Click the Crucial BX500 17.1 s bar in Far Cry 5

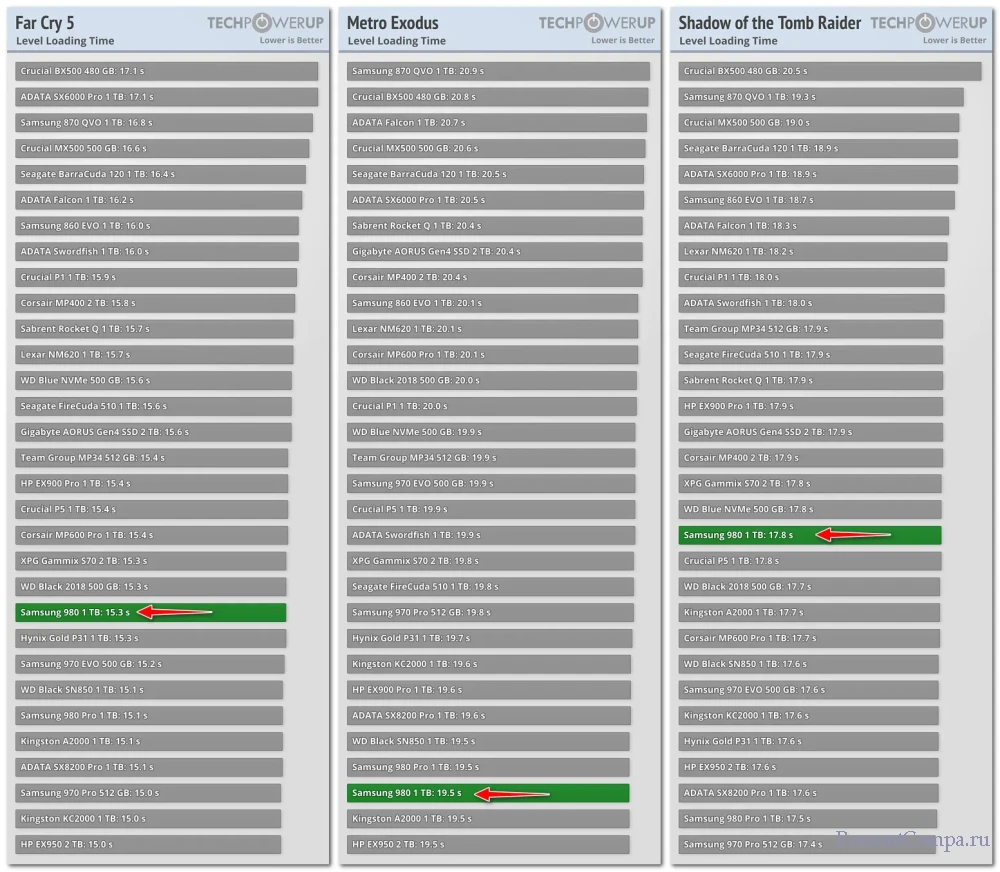click(166, 71)
